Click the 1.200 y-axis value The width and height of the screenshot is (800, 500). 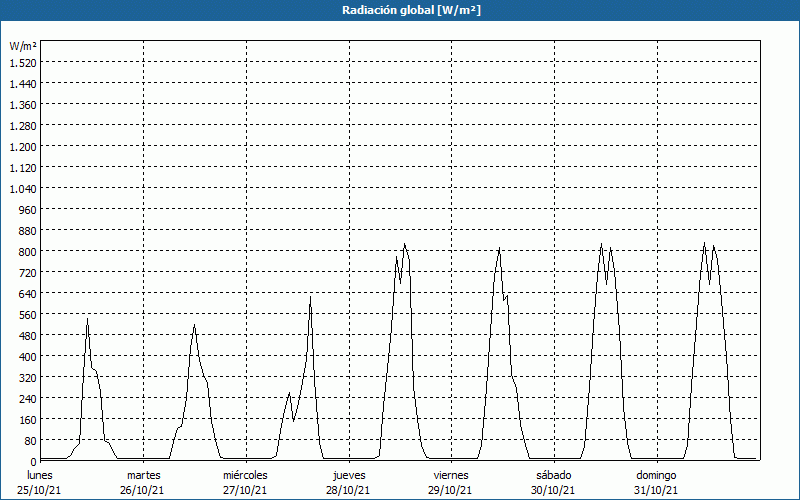tap(23, 146)
